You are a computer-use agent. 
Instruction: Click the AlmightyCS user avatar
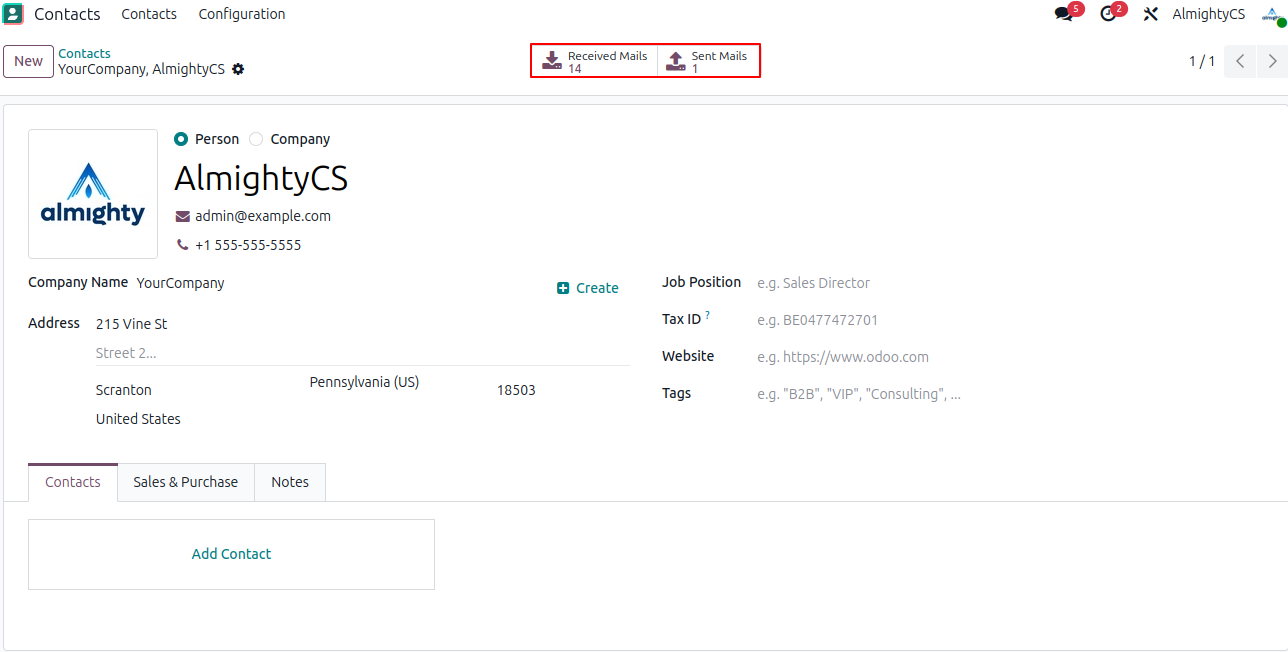click(x=1272, y=14)
